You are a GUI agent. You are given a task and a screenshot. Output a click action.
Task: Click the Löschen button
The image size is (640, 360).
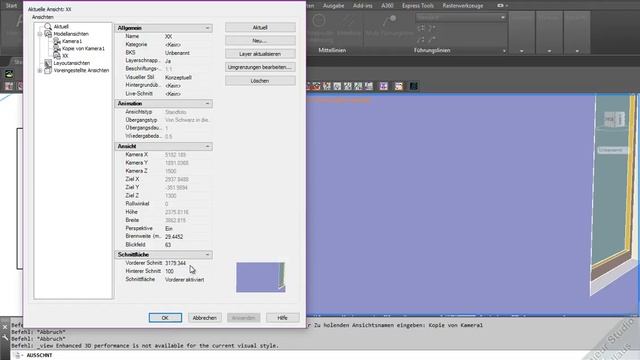point(260,81)
